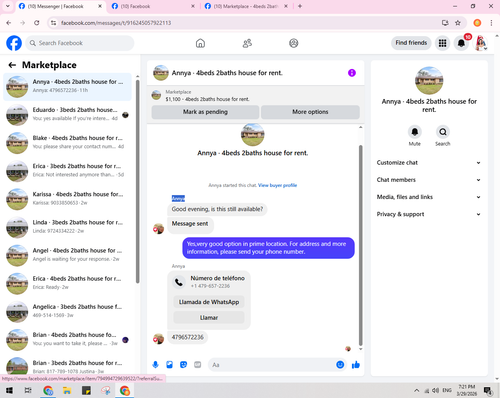Image resolution: width=500 pixels, height=398 pixels.
Task: Open the Angelica 3beds 2baths conversation
Action: point(67,311)
